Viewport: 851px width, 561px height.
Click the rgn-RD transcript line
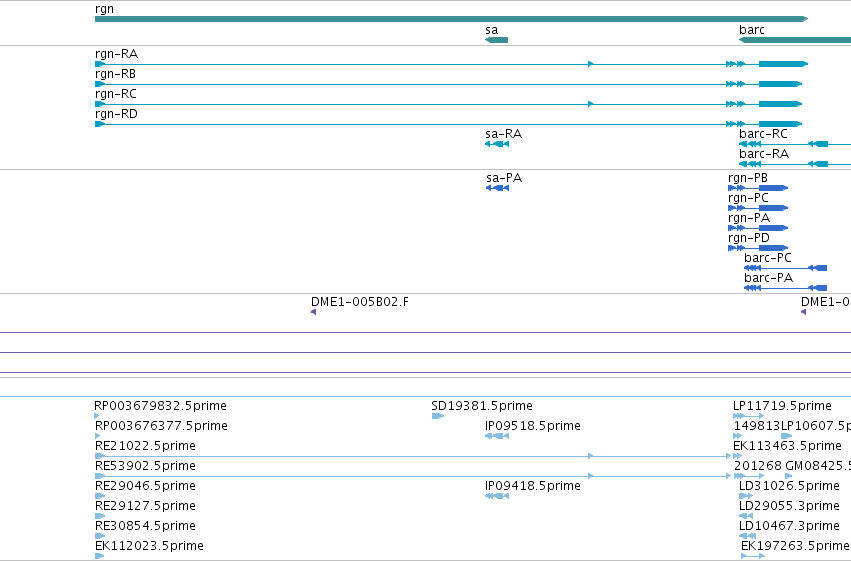coord(448,124)
